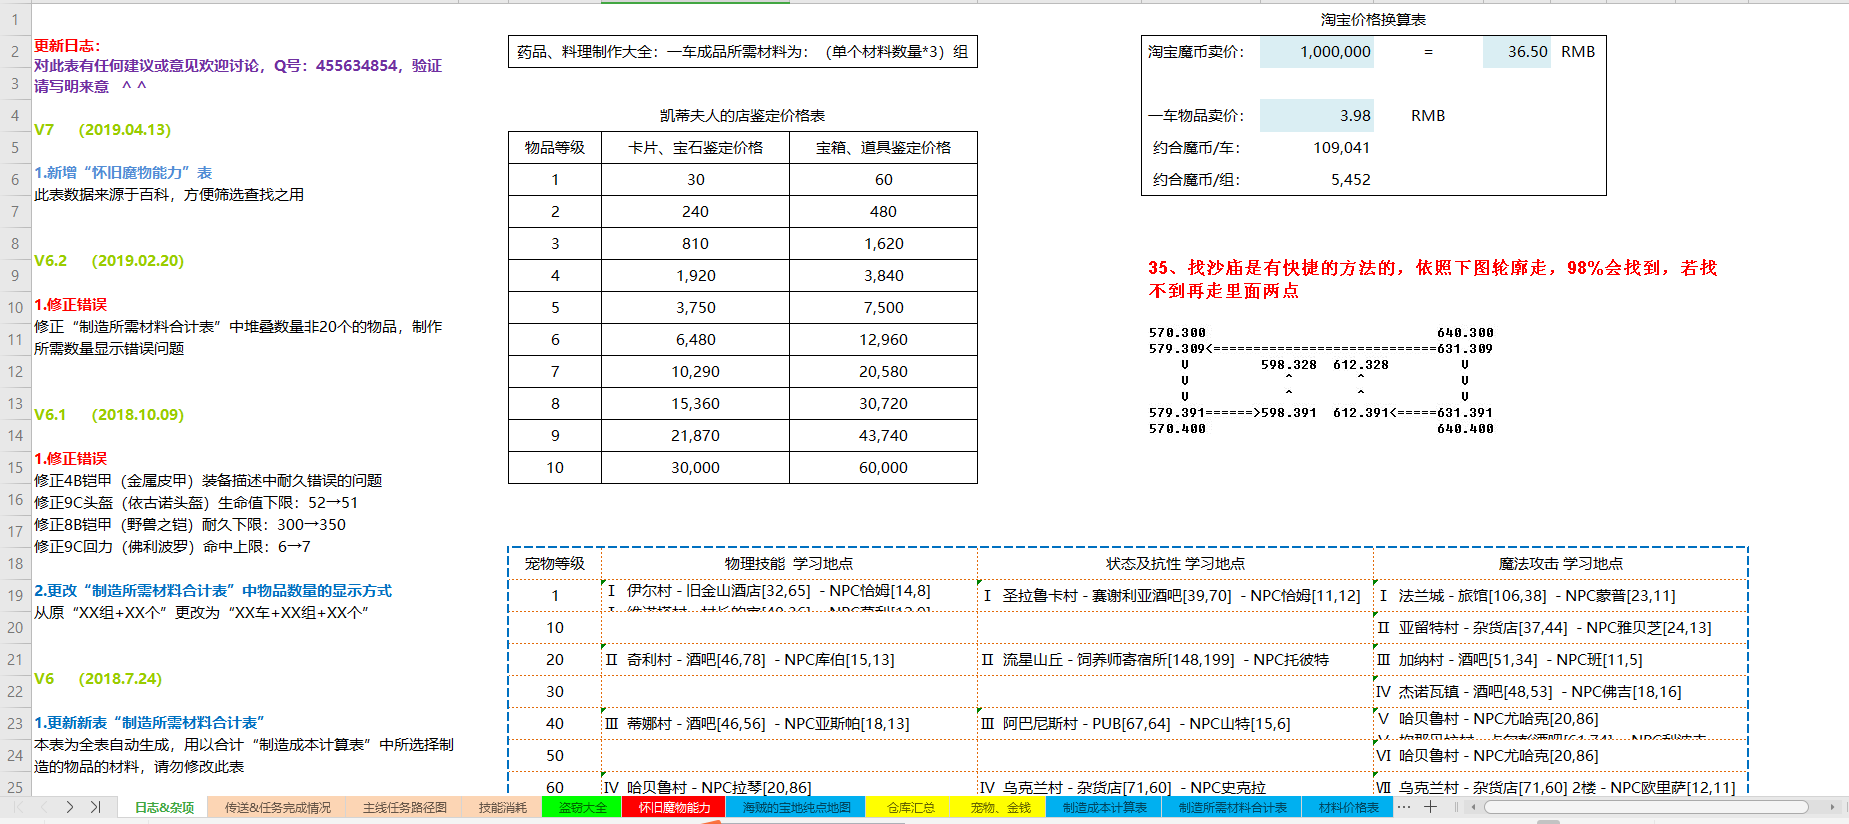Click the 状态及抗性 学习地点 header
This screenshot has height=824, width=1849.
(1175, 564)
